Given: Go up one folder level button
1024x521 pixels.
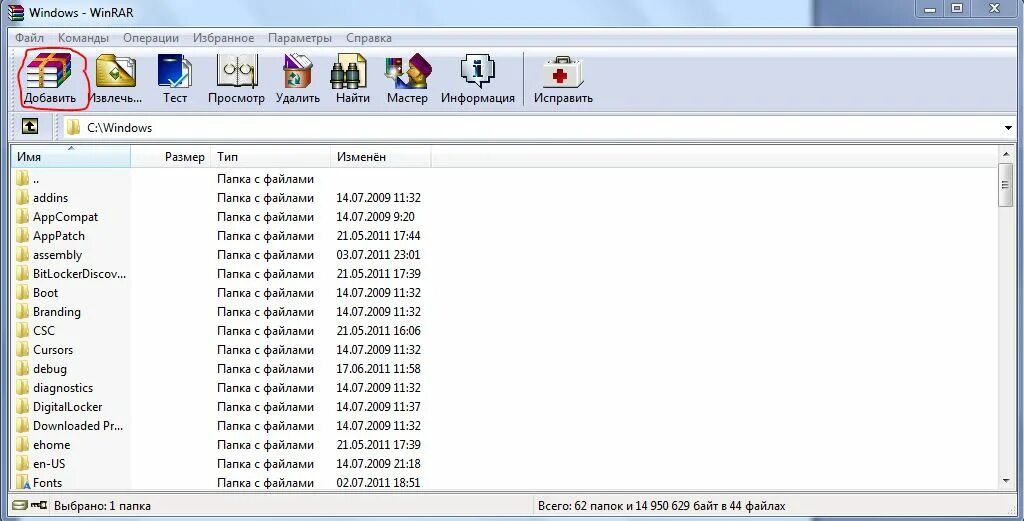Looking at the screenshot, I should coord(29,127).
